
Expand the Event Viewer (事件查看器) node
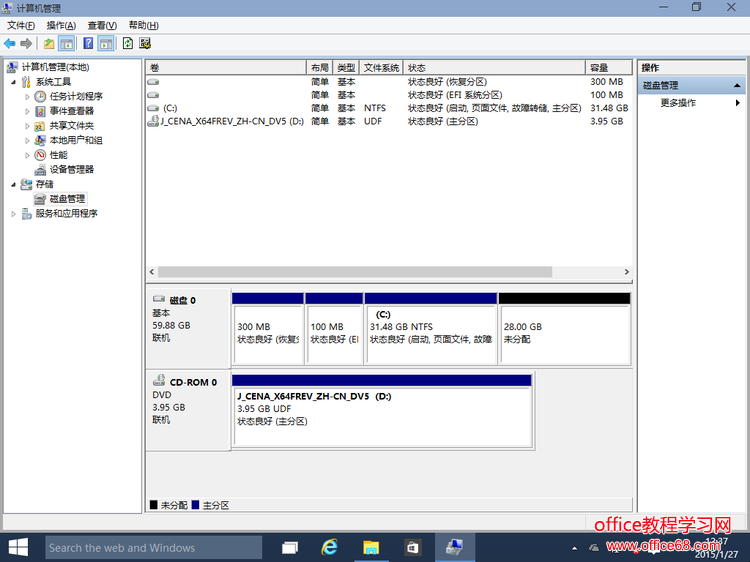(27, 111)
